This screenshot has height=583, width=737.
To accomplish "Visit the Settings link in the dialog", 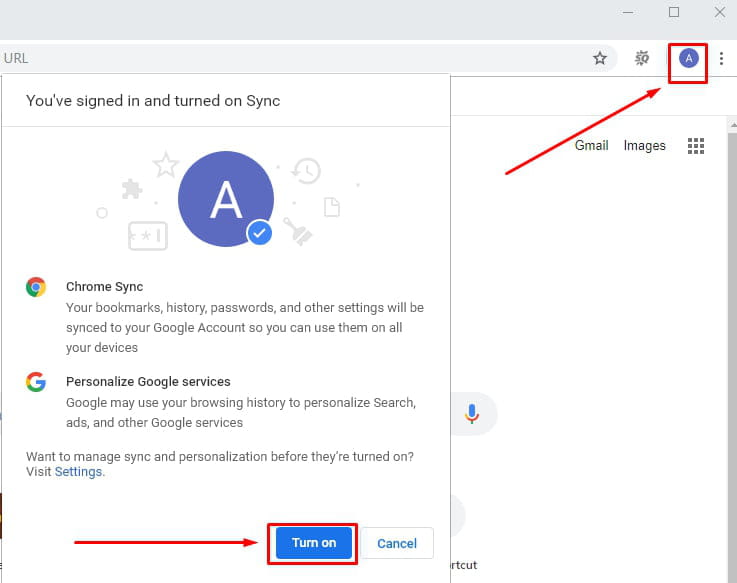I will click(x=78, y=471).
